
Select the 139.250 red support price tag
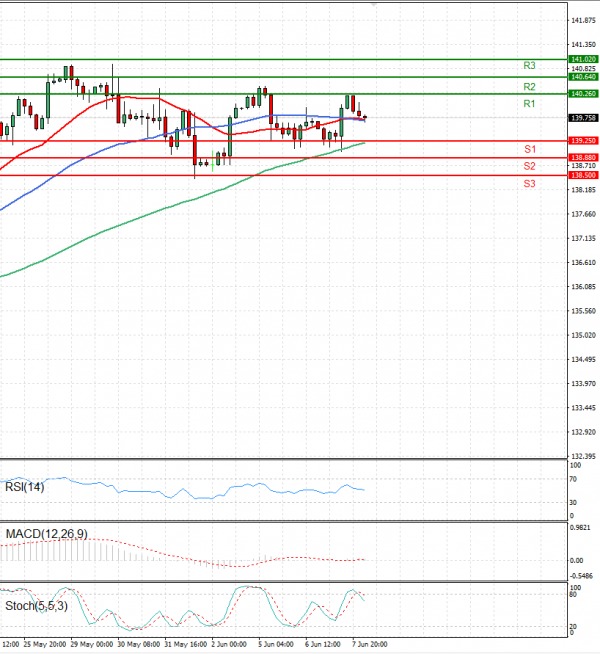click(x=583, y=141)
